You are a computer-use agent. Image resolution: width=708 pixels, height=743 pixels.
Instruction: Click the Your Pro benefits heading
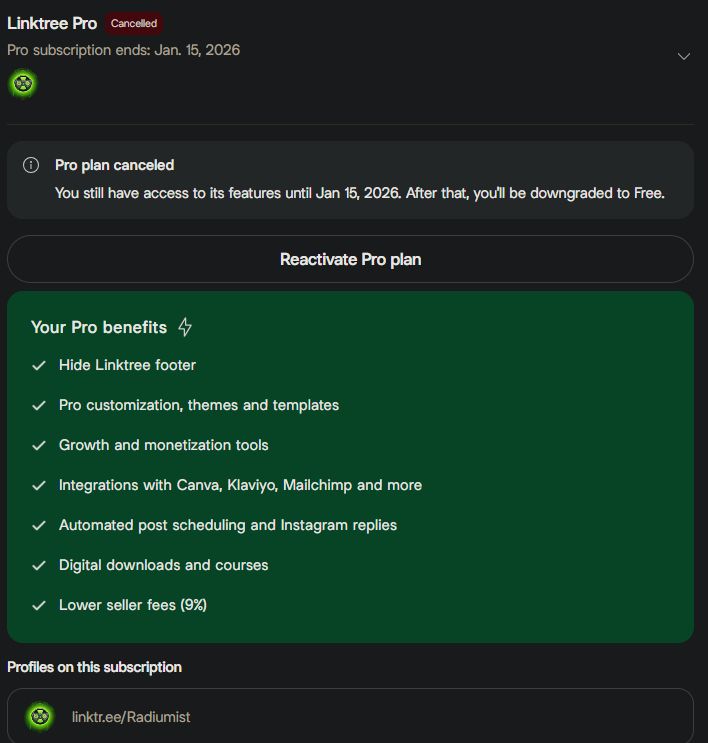tap(99, 327)
